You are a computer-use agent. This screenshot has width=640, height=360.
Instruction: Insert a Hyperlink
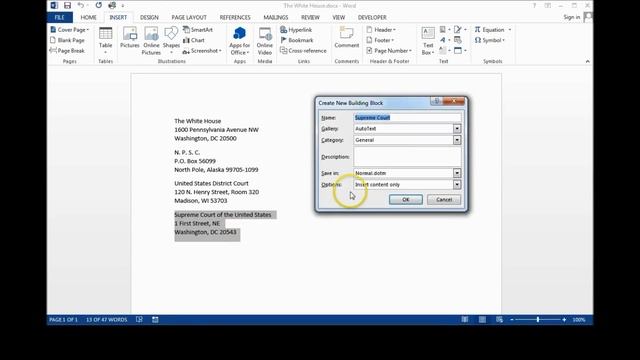click(296, 30)
